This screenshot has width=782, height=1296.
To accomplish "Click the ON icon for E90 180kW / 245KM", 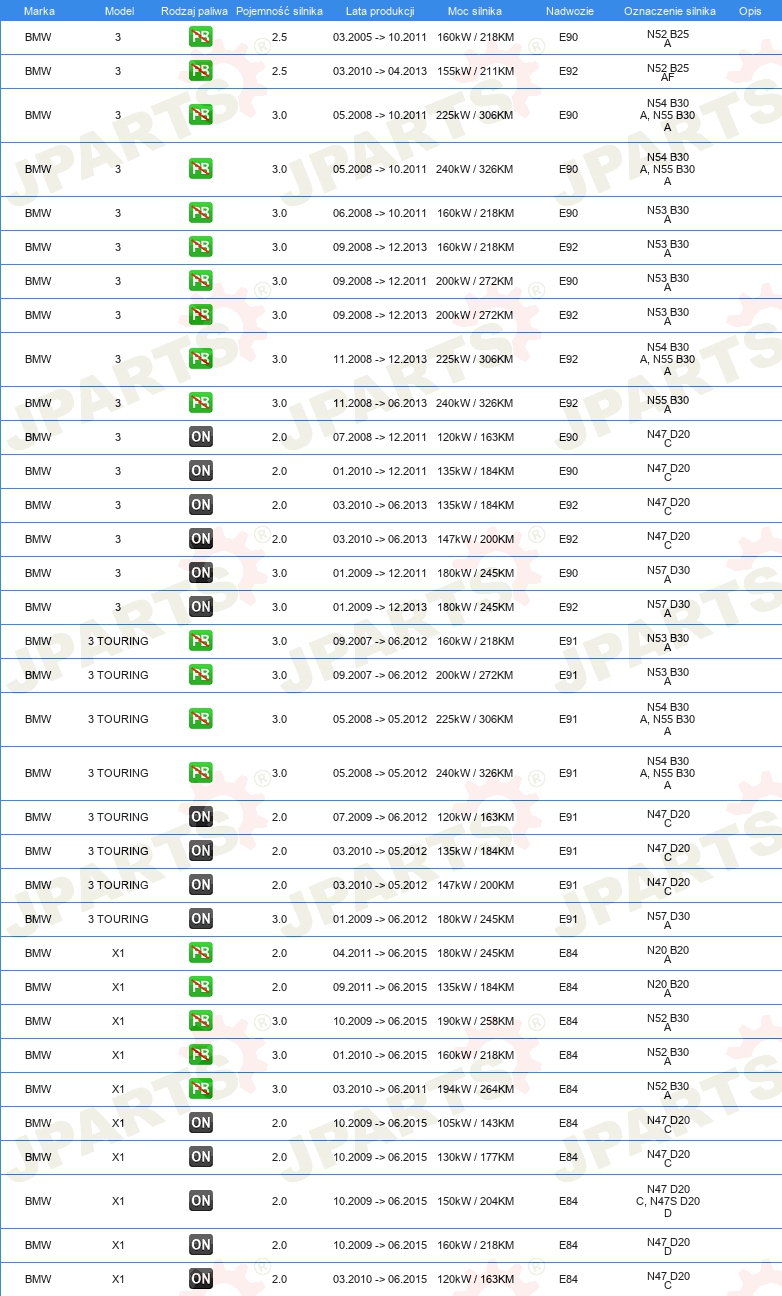I will click(201, 573).
